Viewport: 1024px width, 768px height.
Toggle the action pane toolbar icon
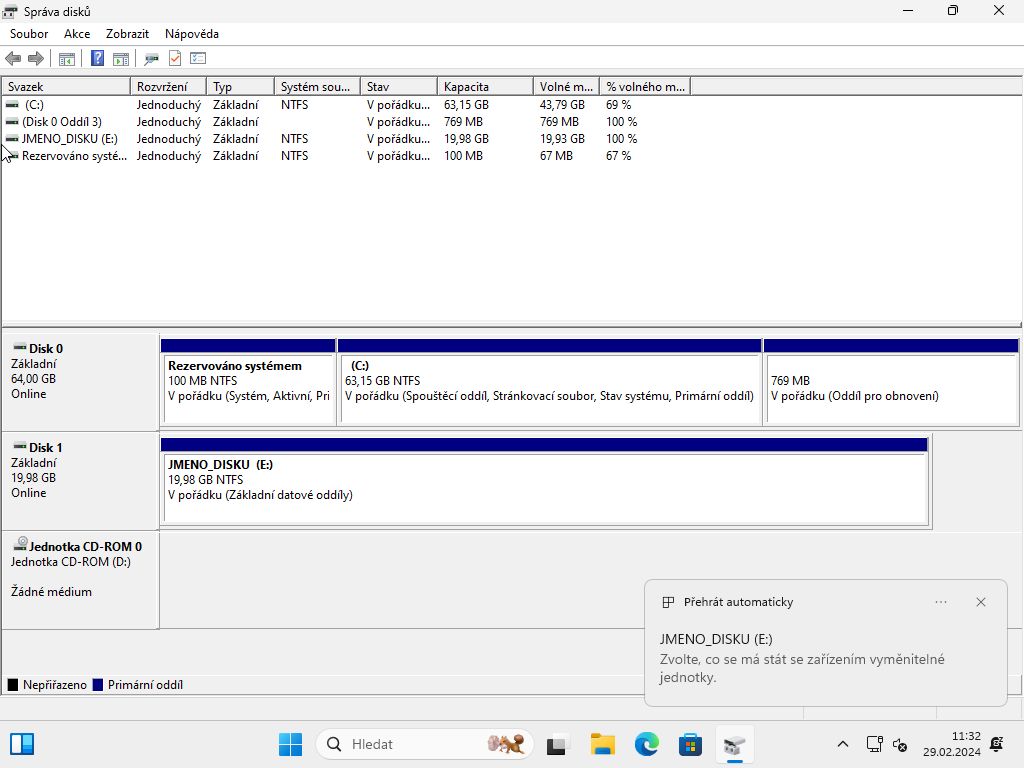click(121, 59)
